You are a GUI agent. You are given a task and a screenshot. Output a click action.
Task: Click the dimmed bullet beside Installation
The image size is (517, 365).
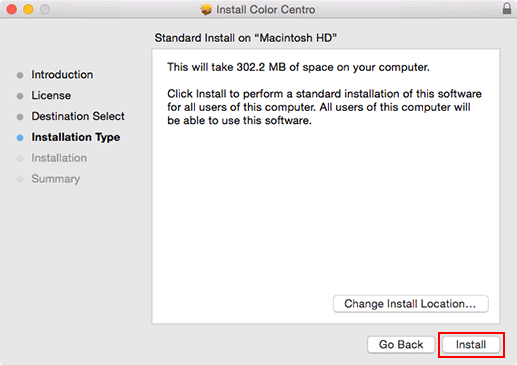click(20, 159)
